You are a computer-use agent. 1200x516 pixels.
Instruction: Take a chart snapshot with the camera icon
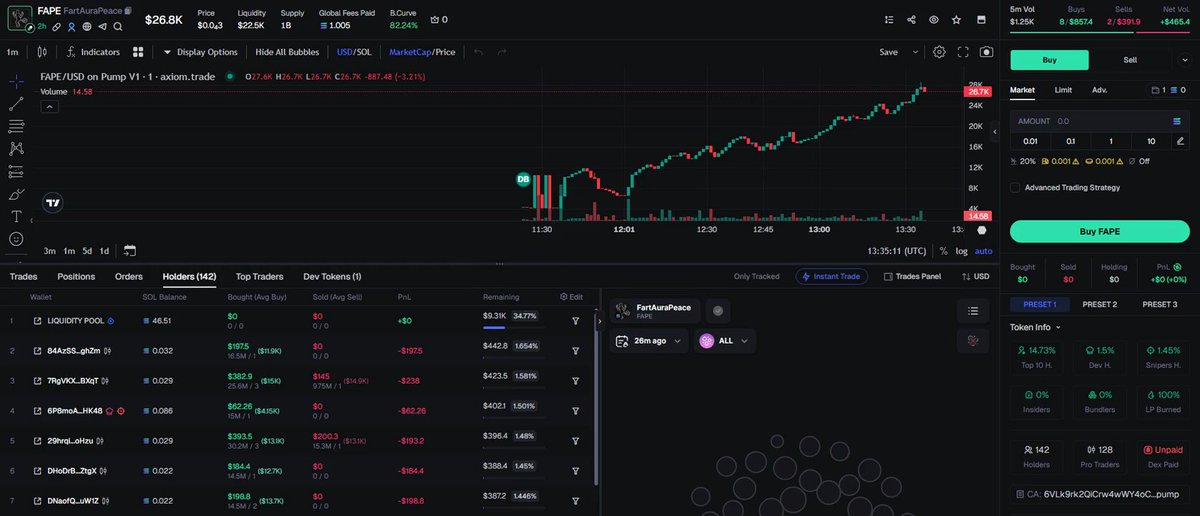click(x=987, y=52)
